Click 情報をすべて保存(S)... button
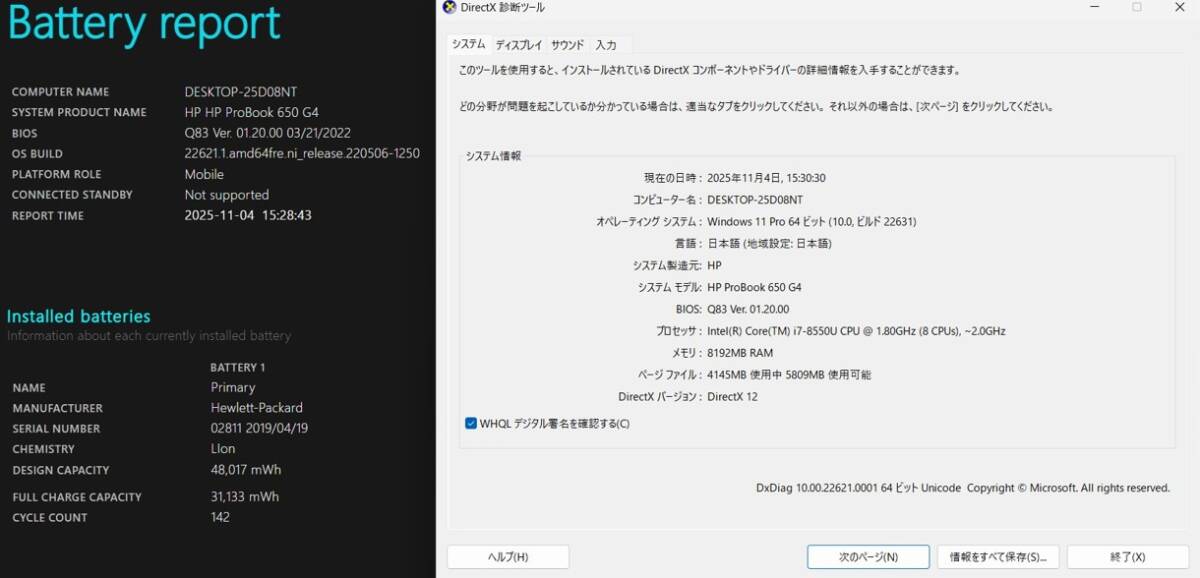Viewport: 1200px width, 578px height. pos(997,557)
